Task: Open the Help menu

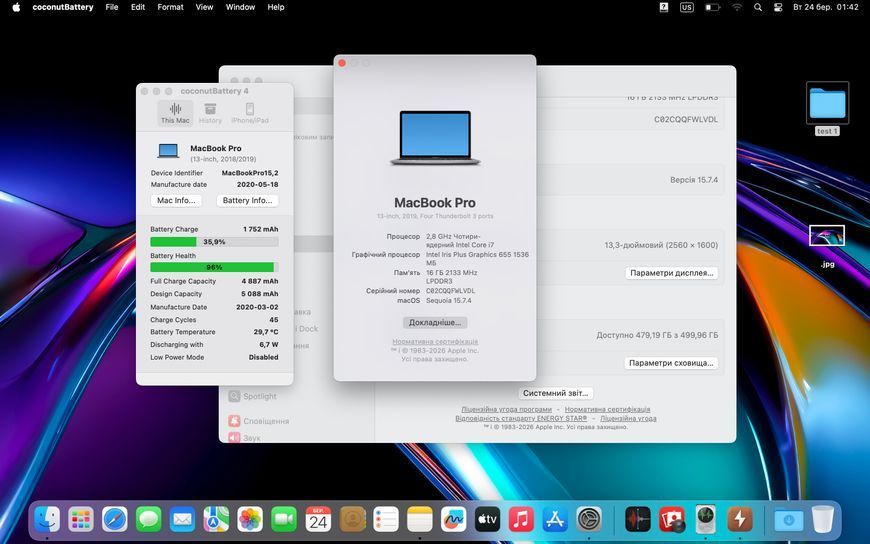Action: (276, 7)
